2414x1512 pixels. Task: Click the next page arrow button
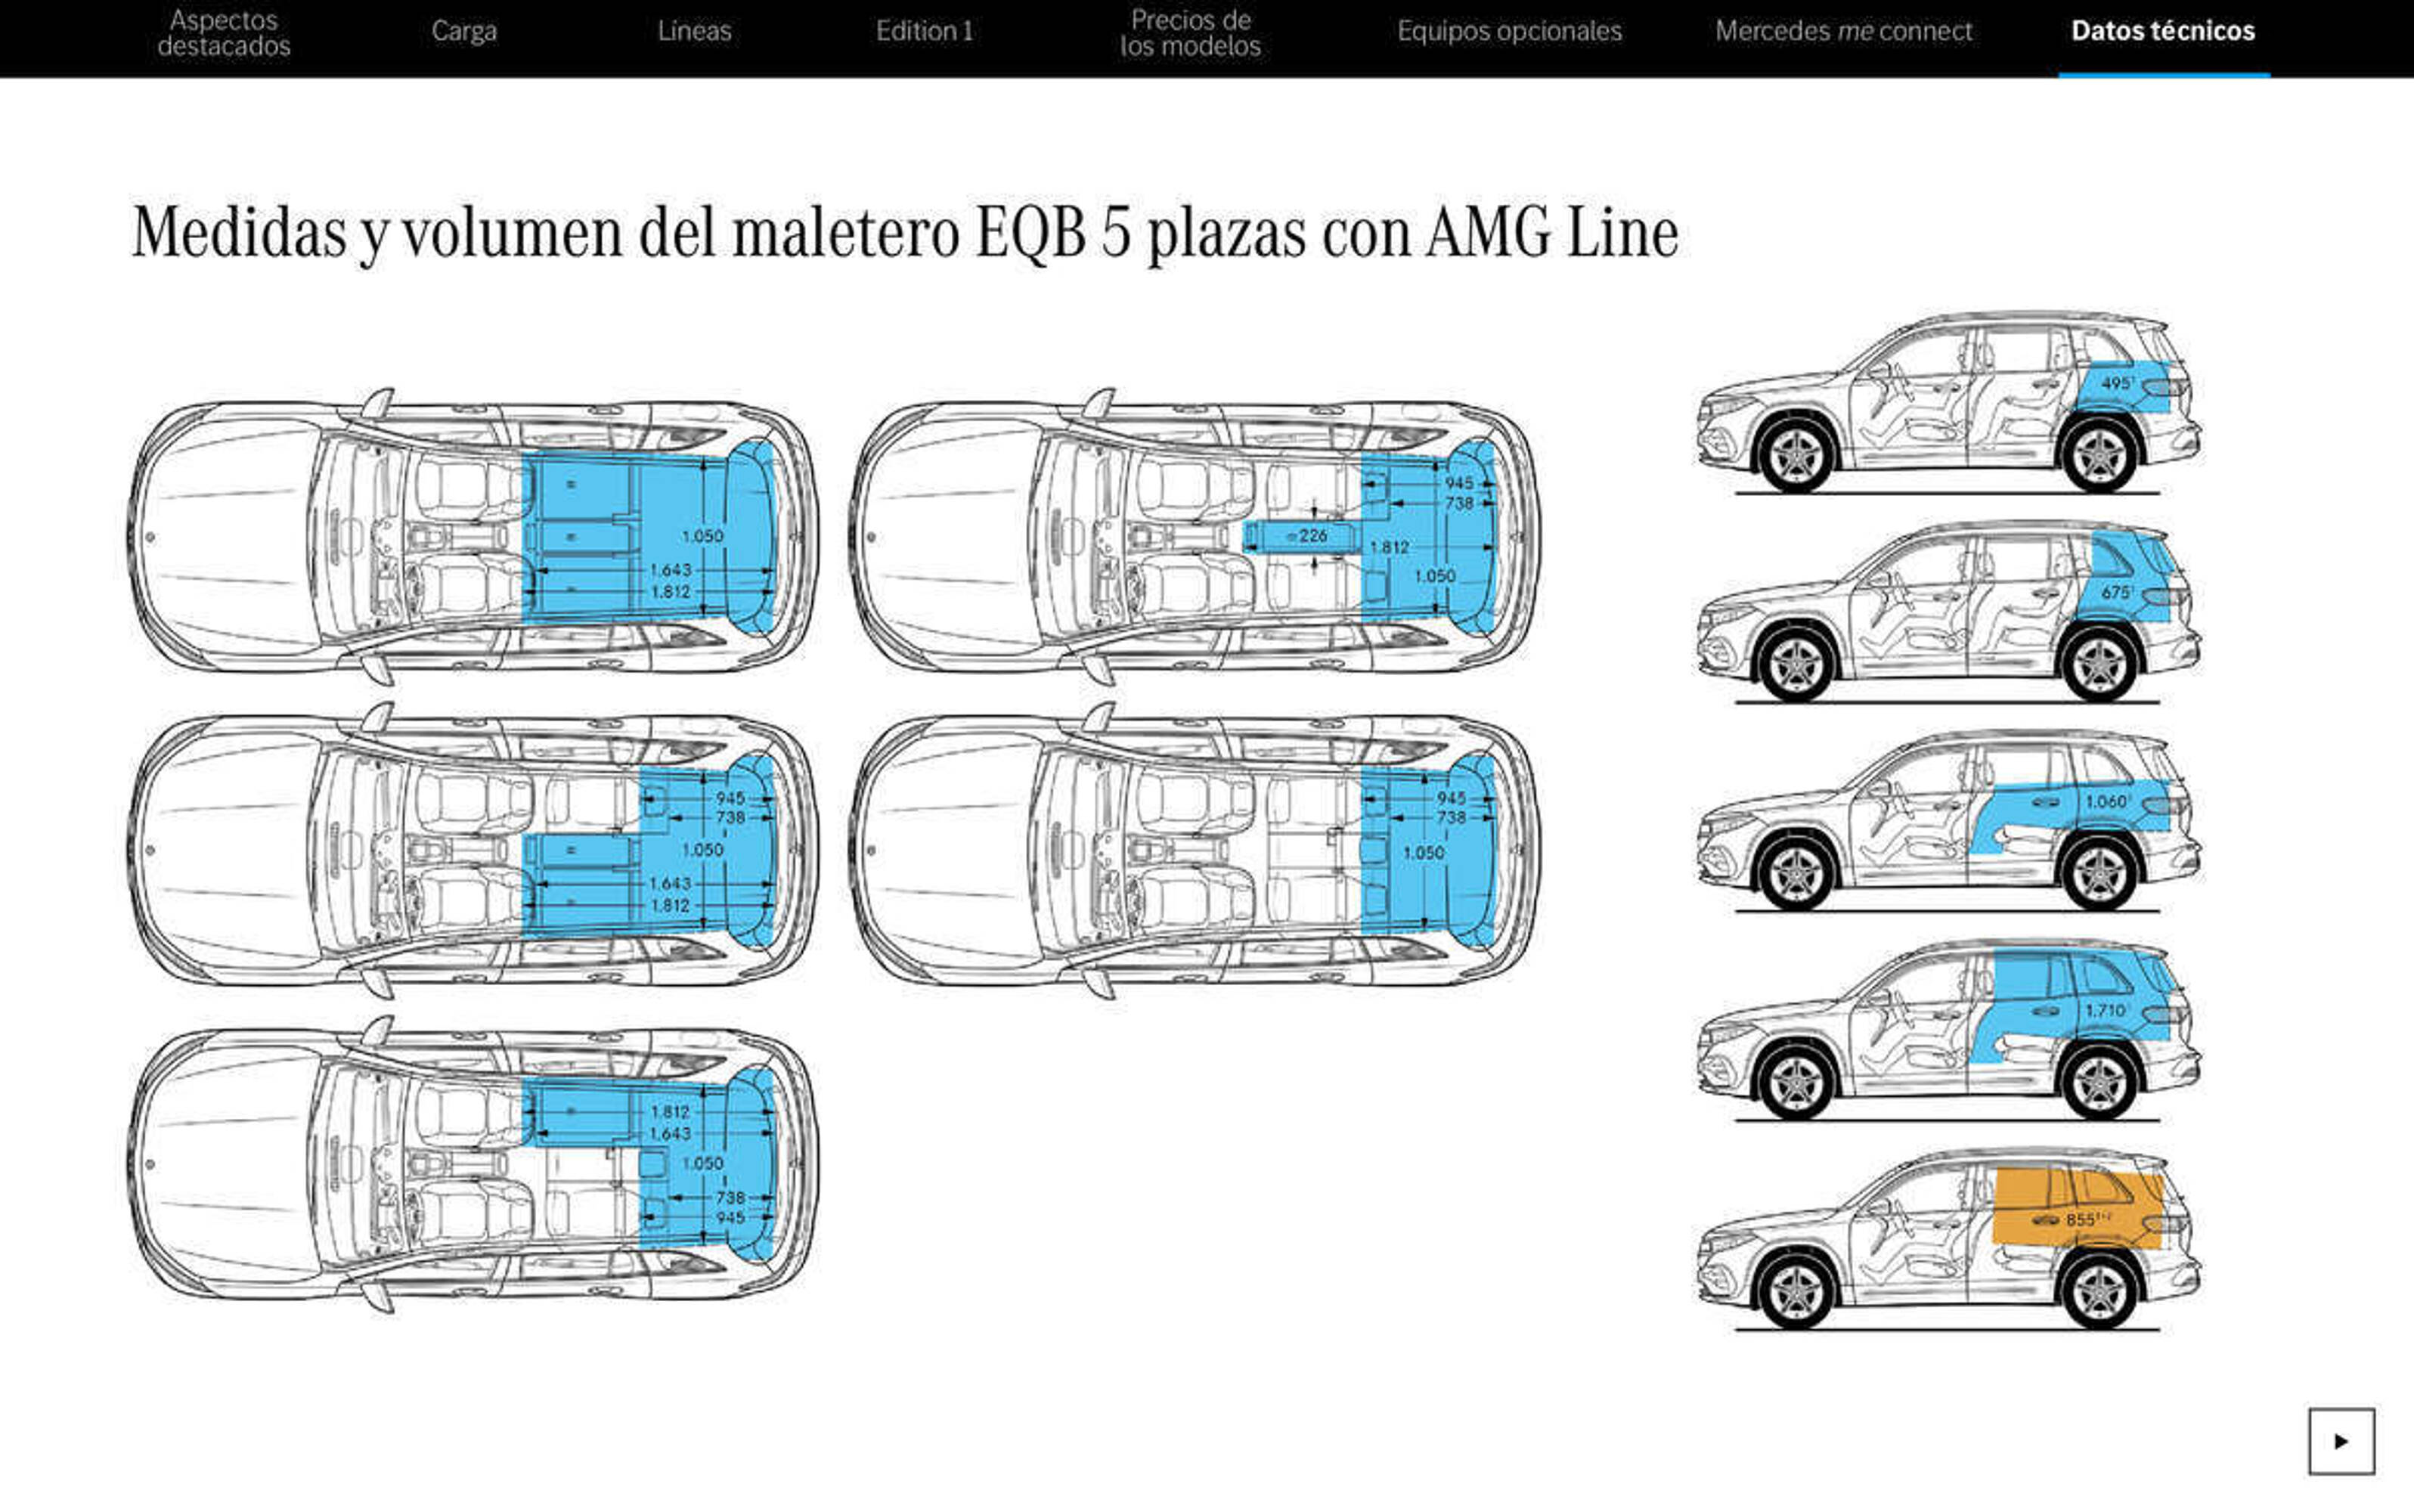2341,1441
